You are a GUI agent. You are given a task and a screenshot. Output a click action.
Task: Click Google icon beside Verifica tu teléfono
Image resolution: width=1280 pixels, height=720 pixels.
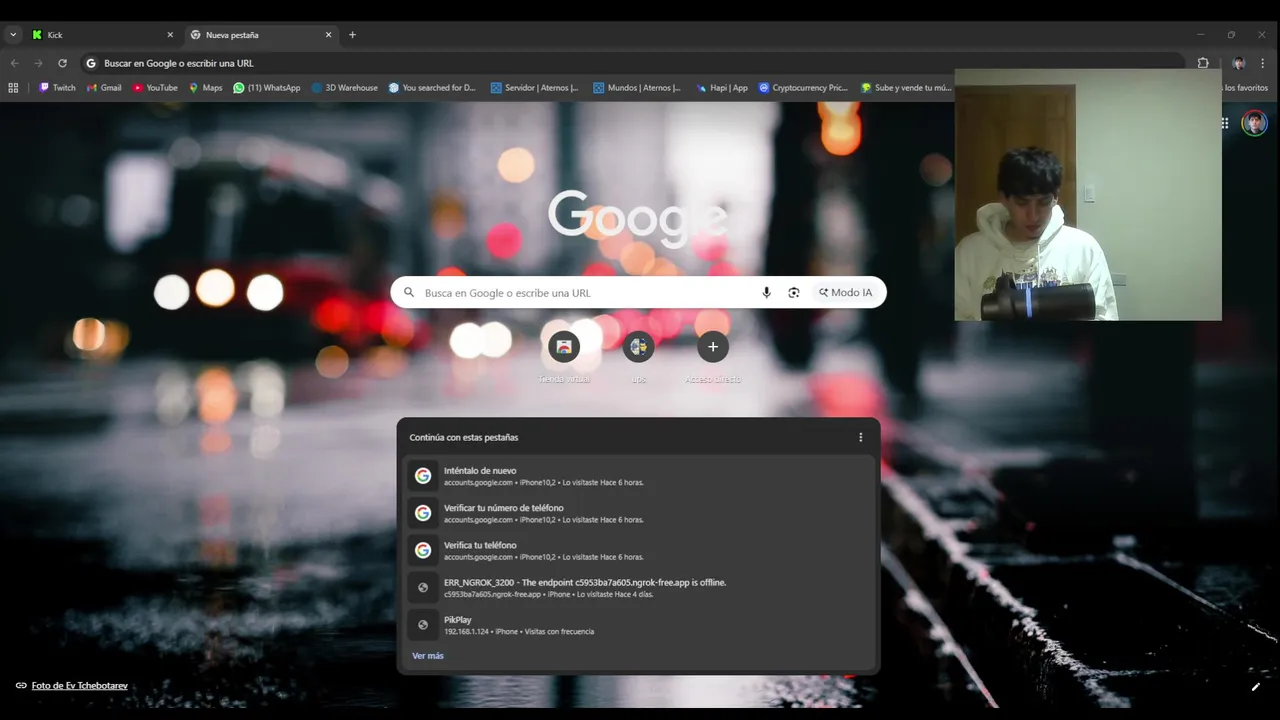pyautogui.click(x=423, y=550)
